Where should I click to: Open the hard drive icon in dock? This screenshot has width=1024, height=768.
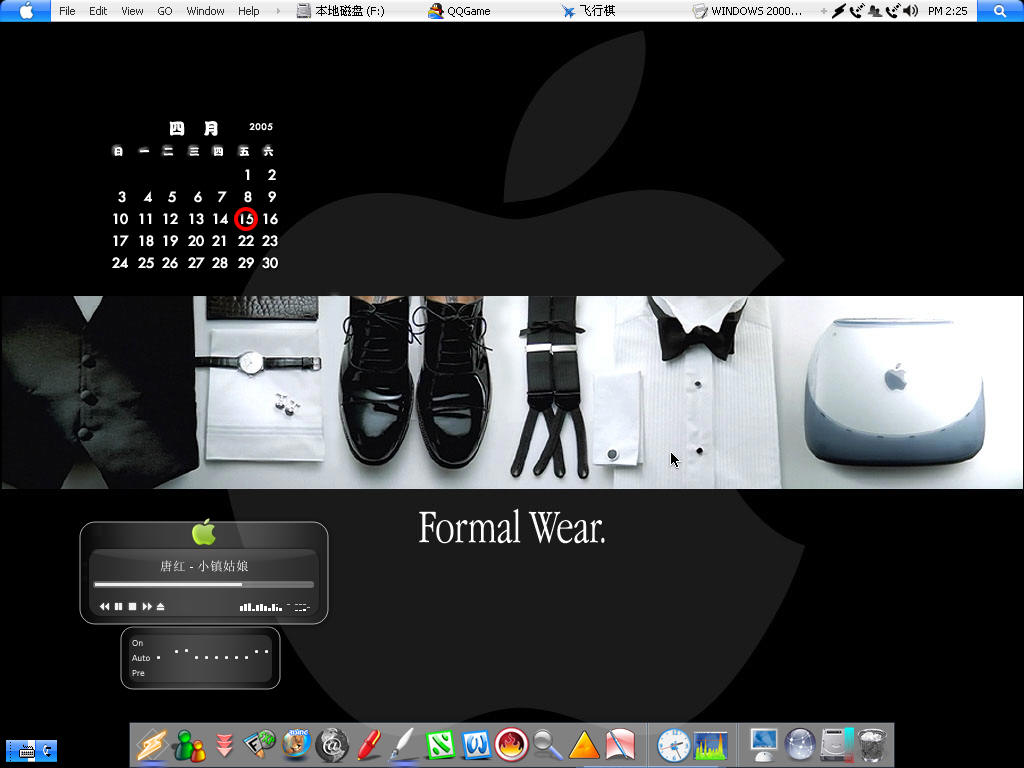coord(837,744)
